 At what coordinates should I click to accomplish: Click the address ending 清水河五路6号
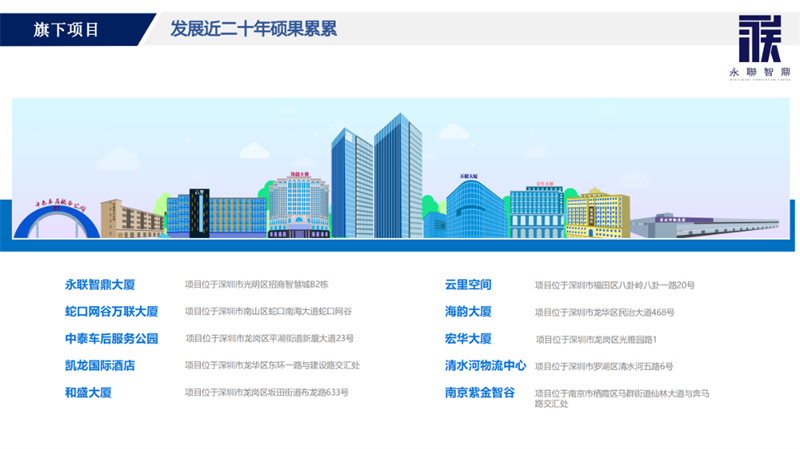tap(604, 366)
